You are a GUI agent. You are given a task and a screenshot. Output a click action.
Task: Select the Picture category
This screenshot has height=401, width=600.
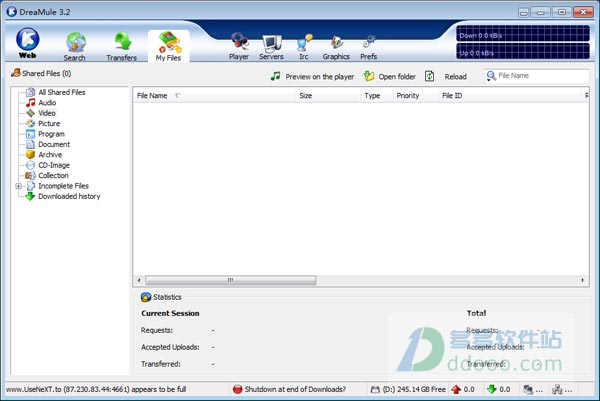point(49,123)
